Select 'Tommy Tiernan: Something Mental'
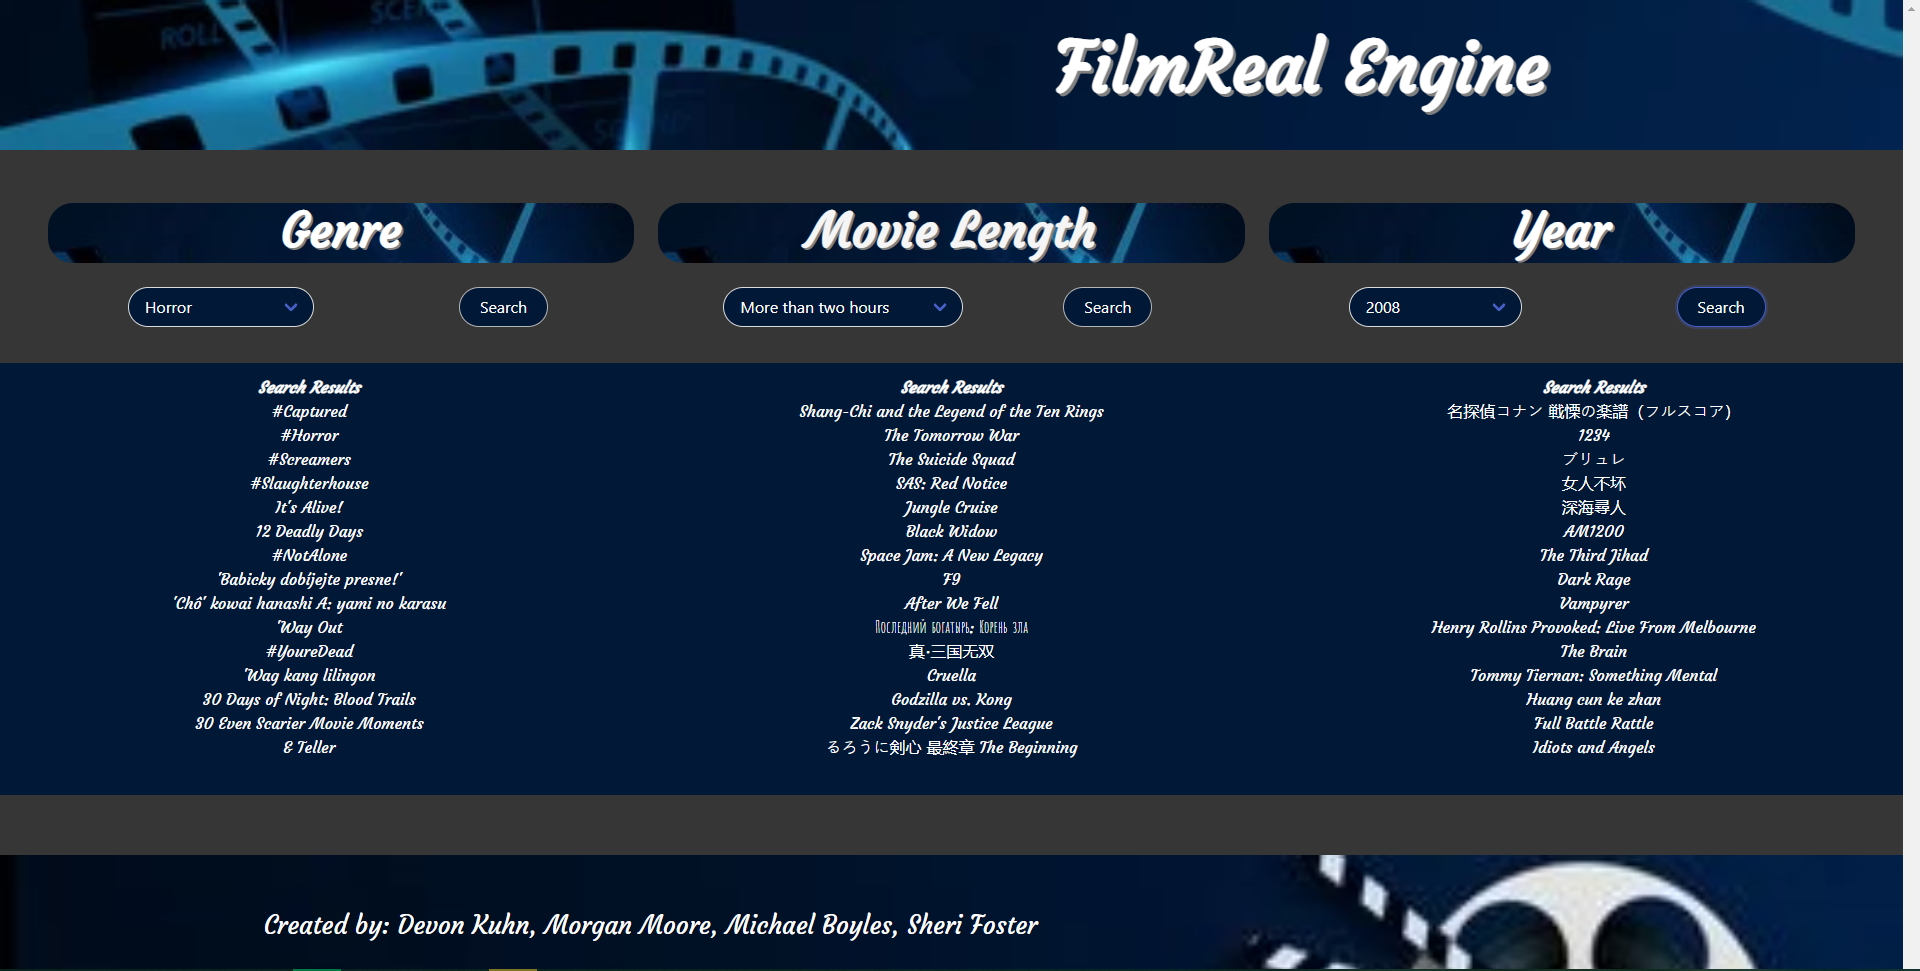The image size is (1920, 971). pyautogui.click(x=1594, y=675)
